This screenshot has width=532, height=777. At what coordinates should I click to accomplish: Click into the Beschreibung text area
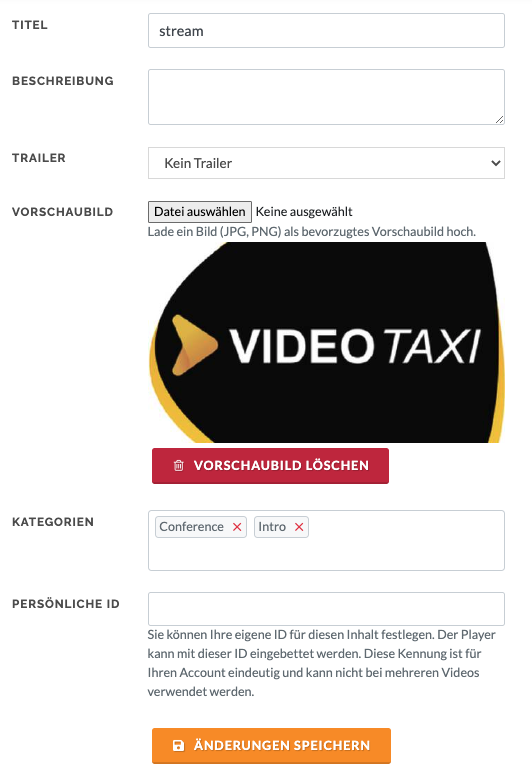(x=326, y=97)
